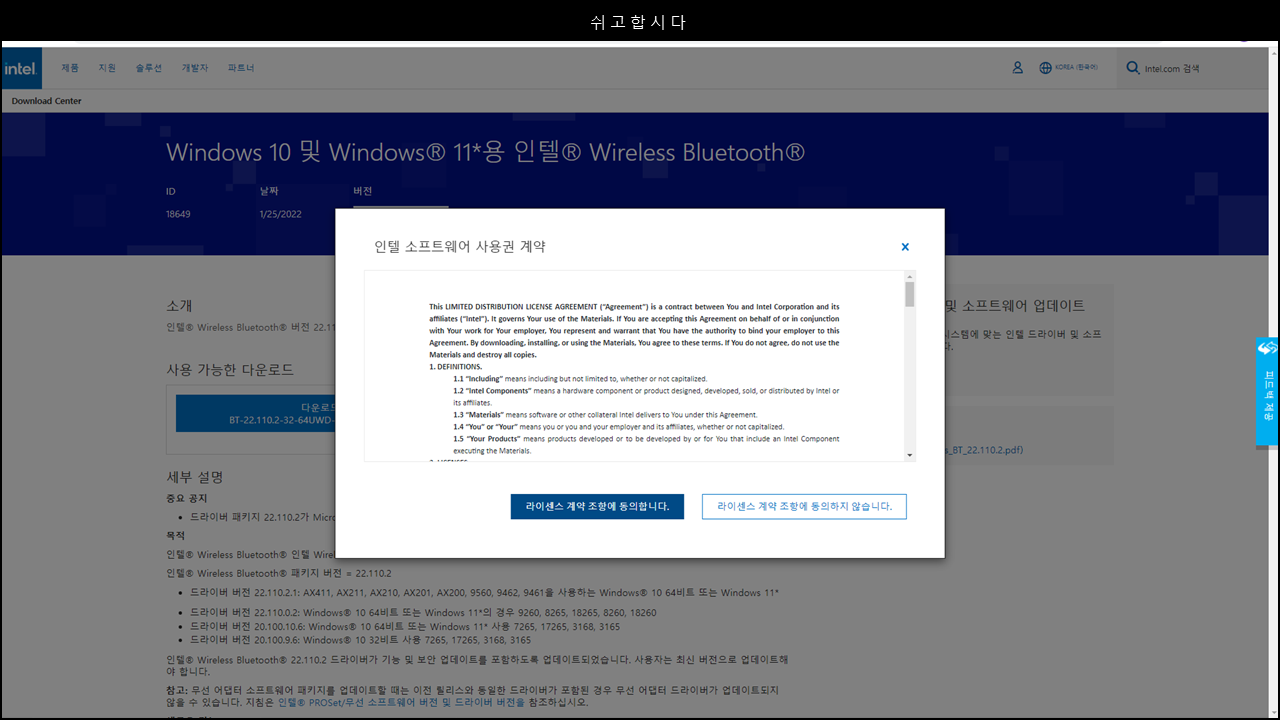Viewport: 1280px width, 720px height.
Task: Click the 소프트웨어 업데이트 sidebar heading
Action: [1015, 306]
